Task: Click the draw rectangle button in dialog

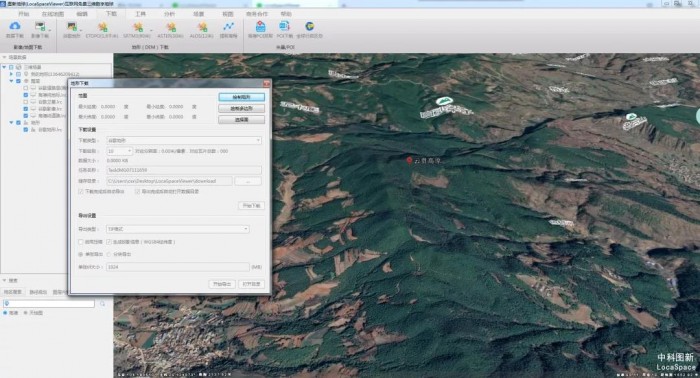Action: coord(242,97)
